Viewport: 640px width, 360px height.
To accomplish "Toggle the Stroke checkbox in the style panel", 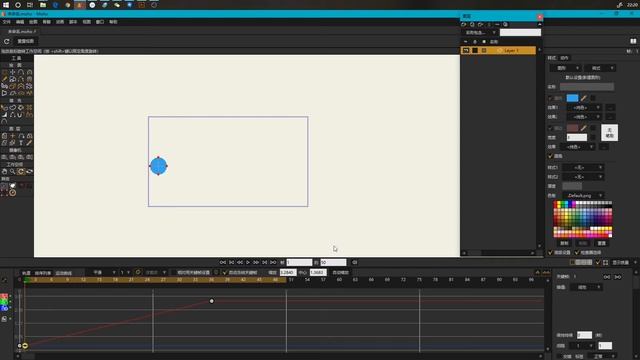I will pos(550,129).
